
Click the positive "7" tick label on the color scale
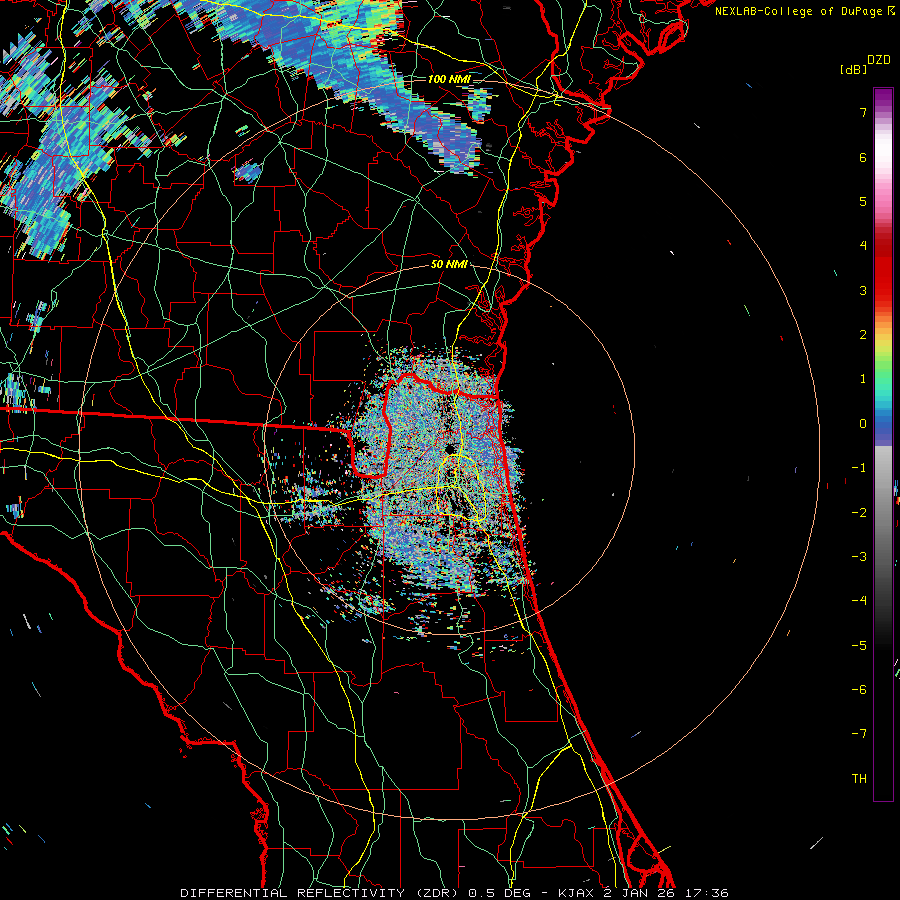point(863,113)
